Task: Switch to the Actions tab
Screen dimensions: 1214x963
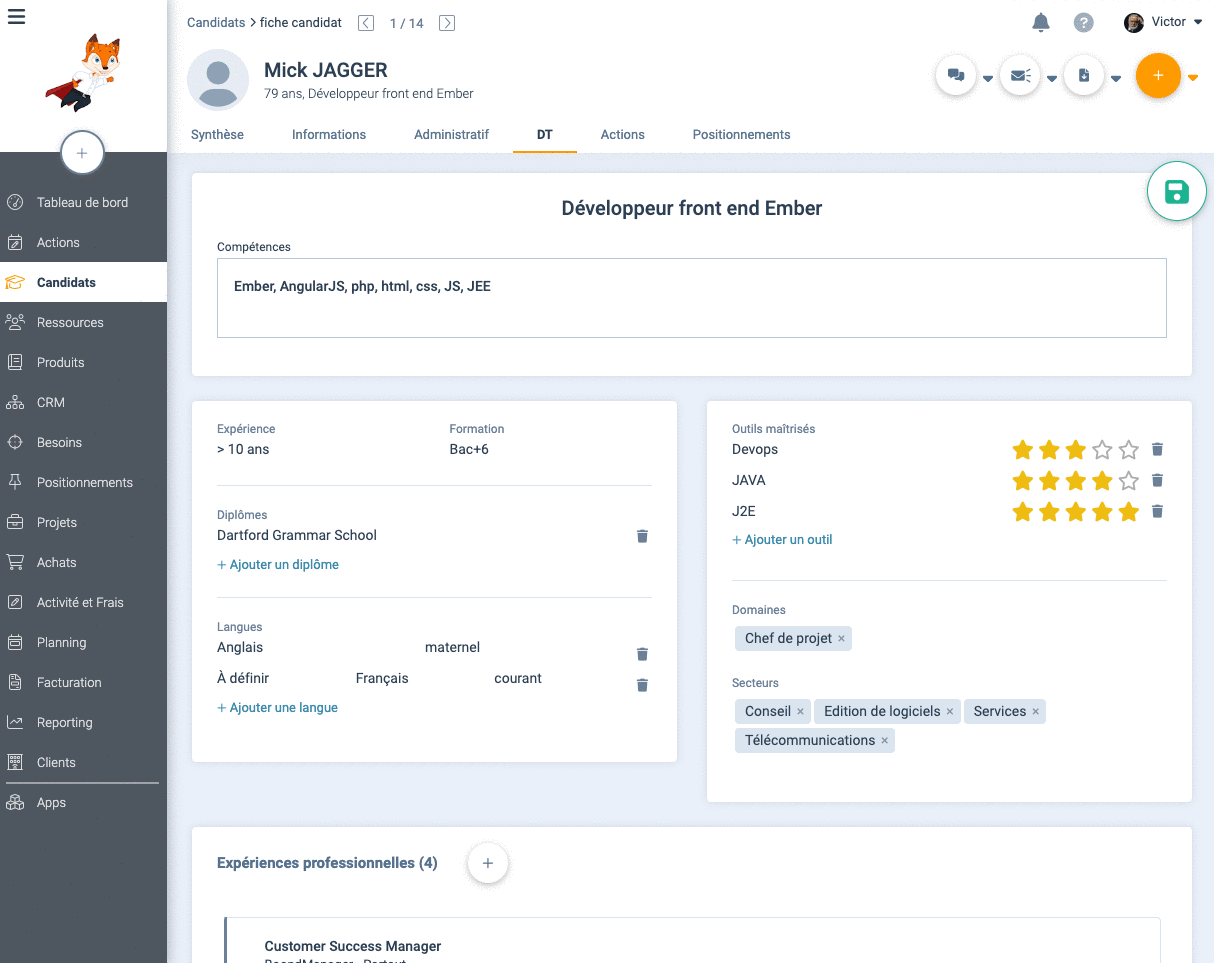Action: [x=623, y=134]
